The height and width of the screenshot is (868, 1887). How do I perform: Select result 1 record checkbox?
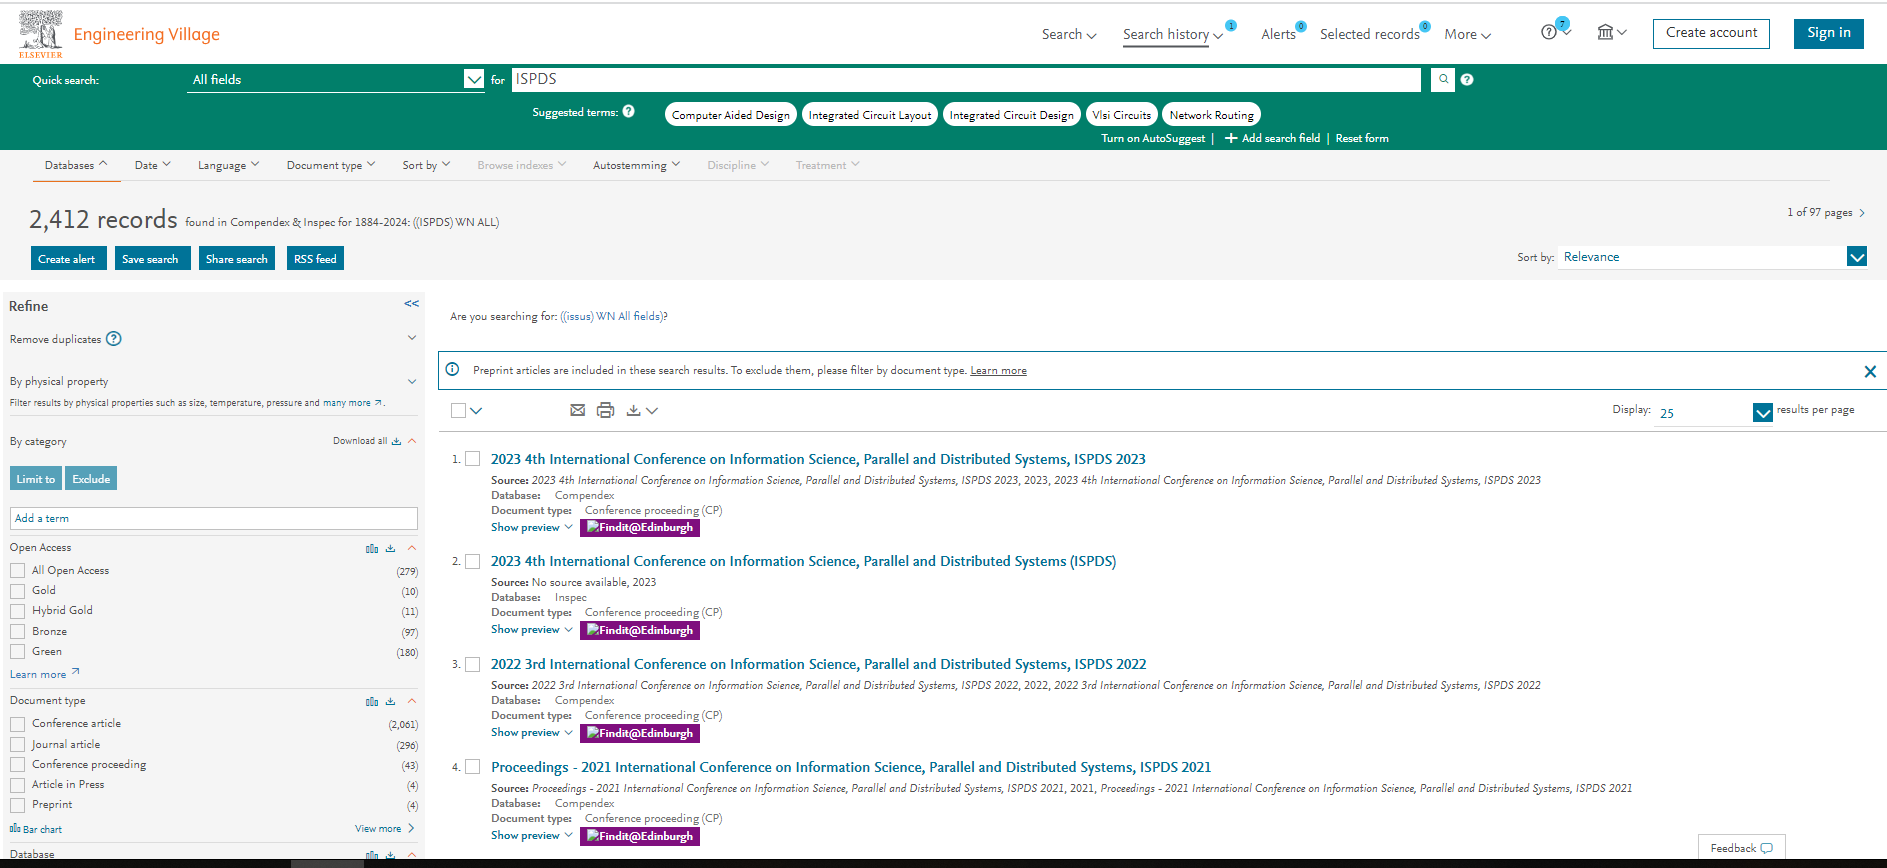(473, 459)
